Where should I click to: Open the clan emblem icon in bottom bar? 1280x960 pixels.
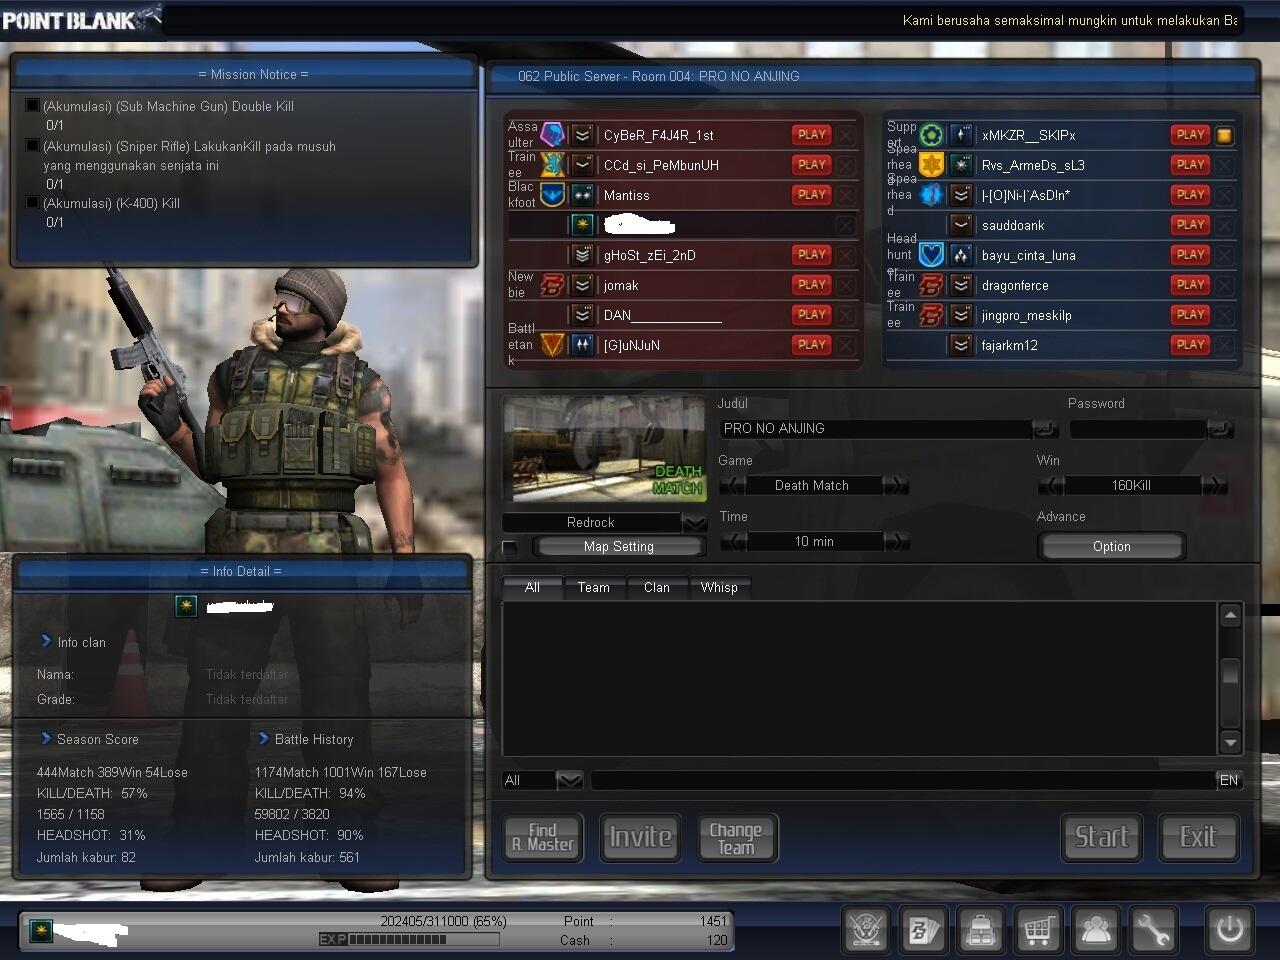[x=866, y=930]
